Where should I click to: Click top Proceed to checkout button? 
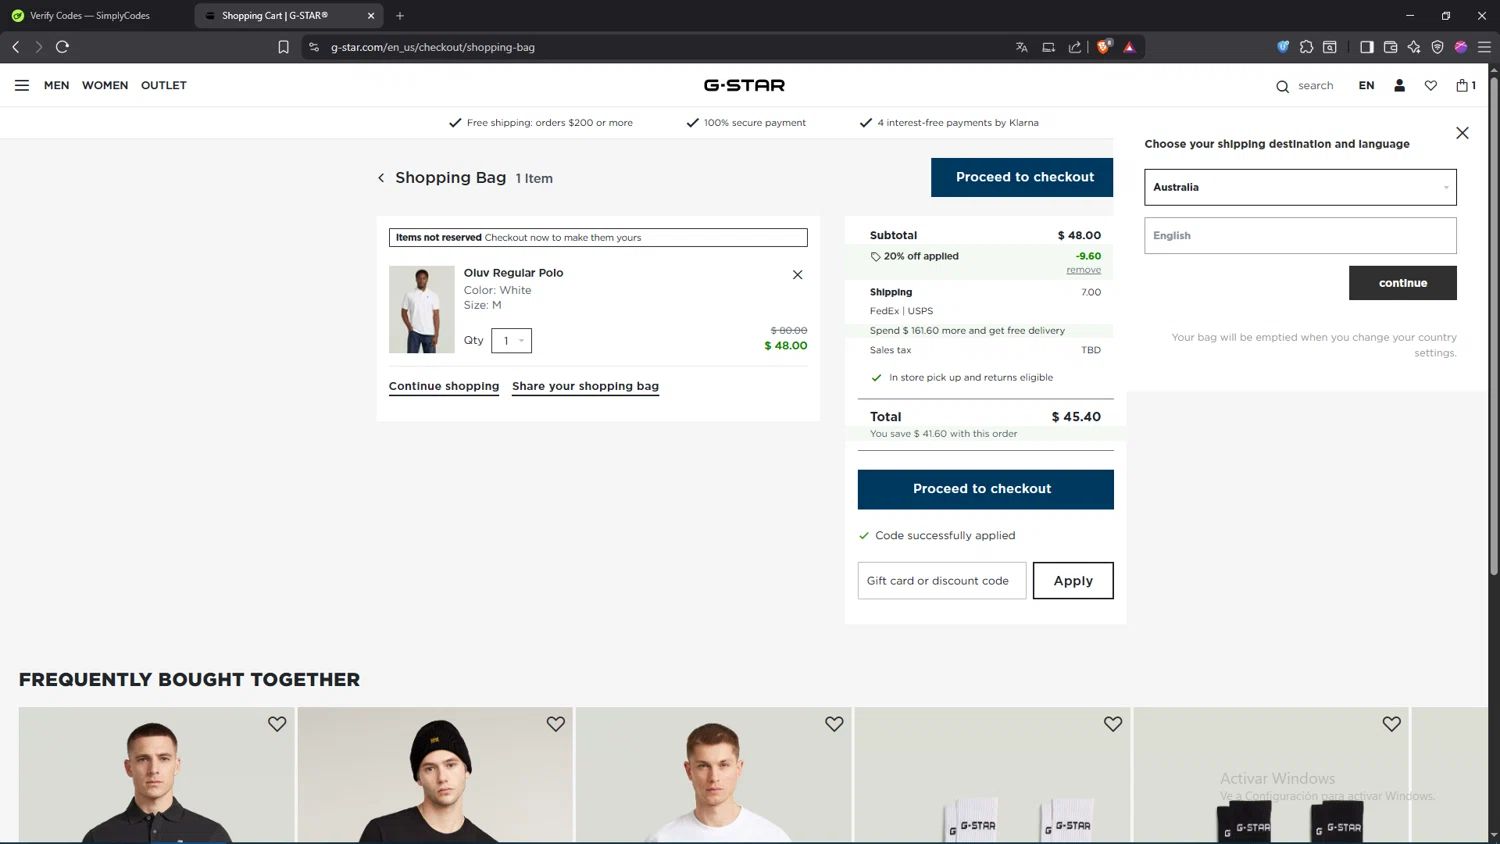pos(1022,177)
